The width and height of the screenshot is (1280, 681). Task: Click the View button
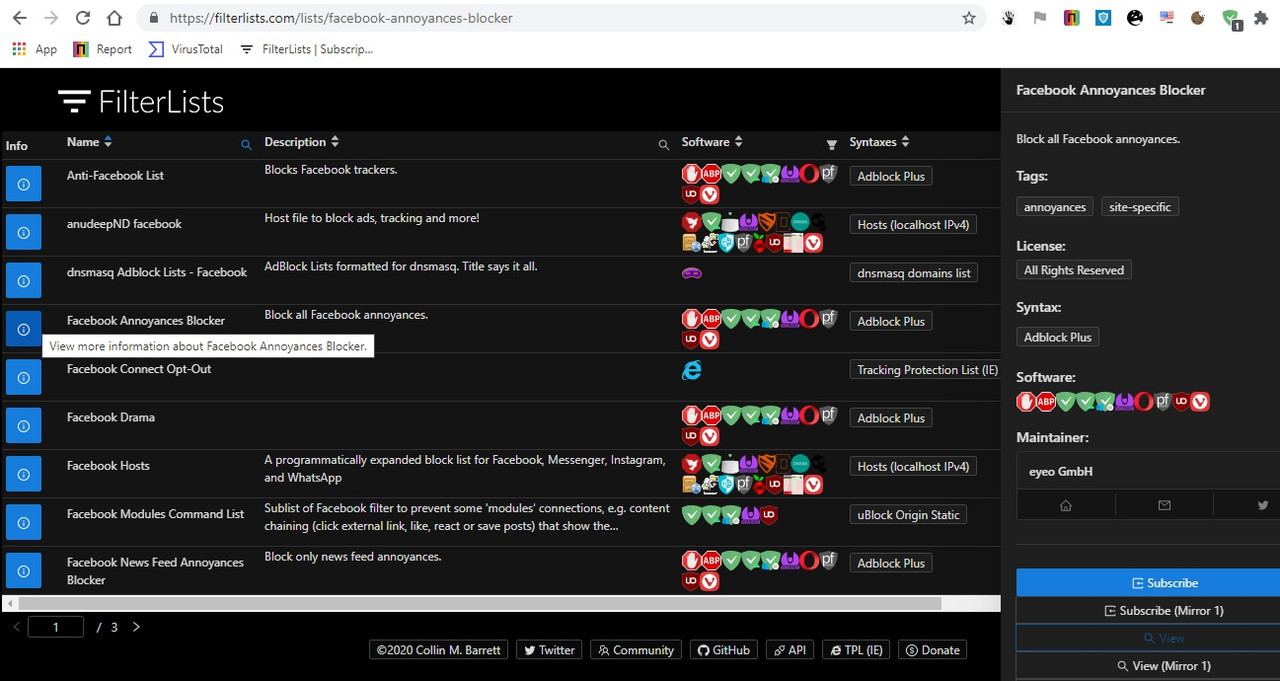(x=1148, y=638)
